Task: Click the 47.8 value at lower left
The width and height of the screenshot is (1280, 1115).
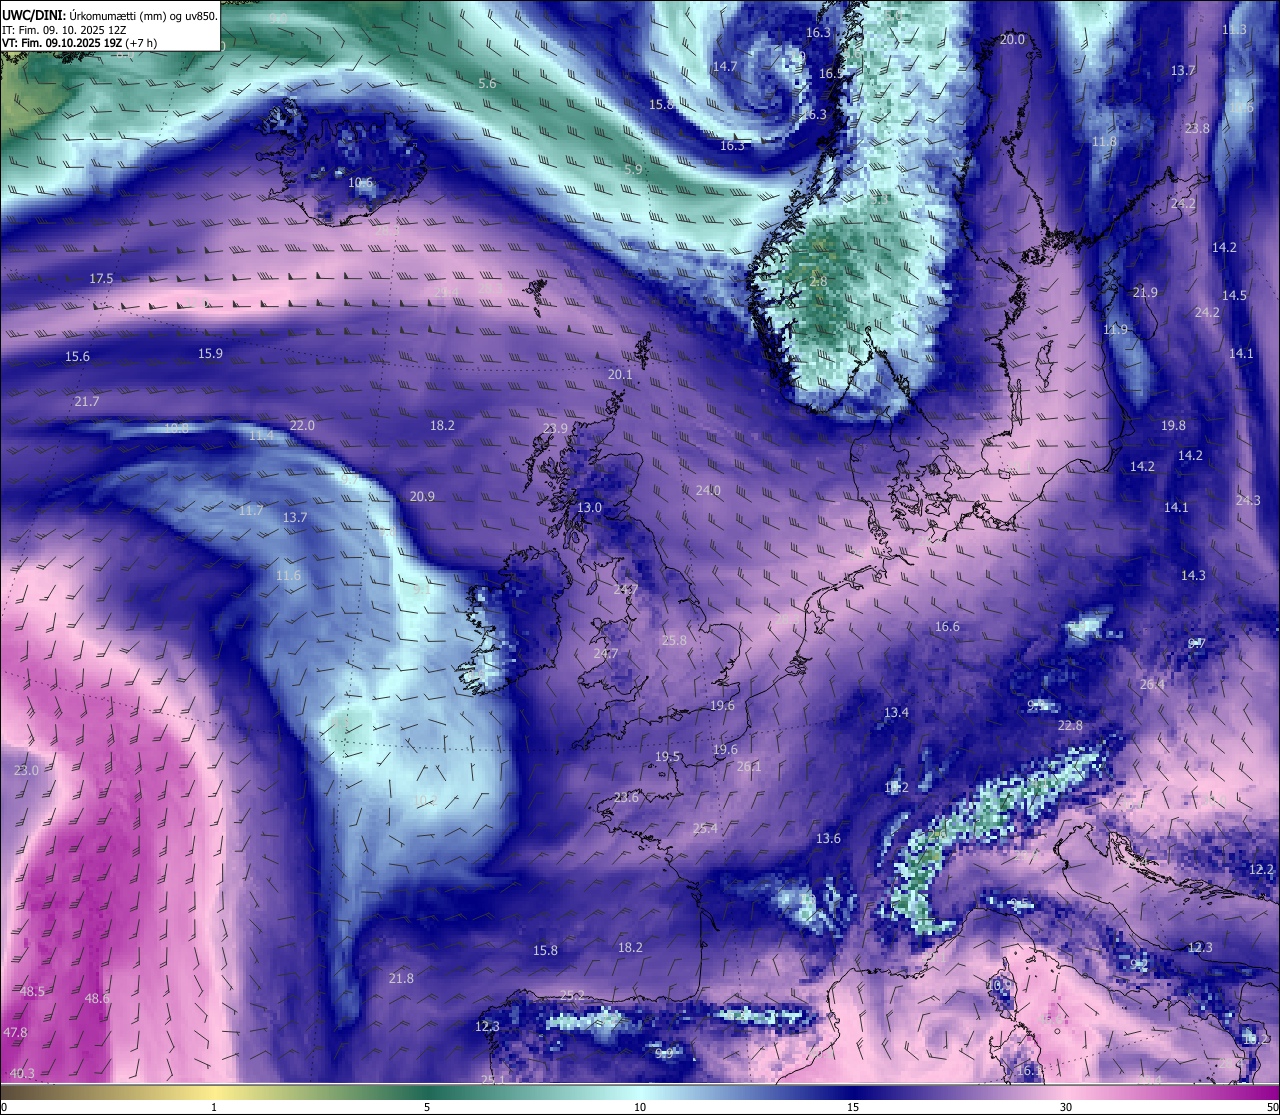Action: tap(15, 1033)
